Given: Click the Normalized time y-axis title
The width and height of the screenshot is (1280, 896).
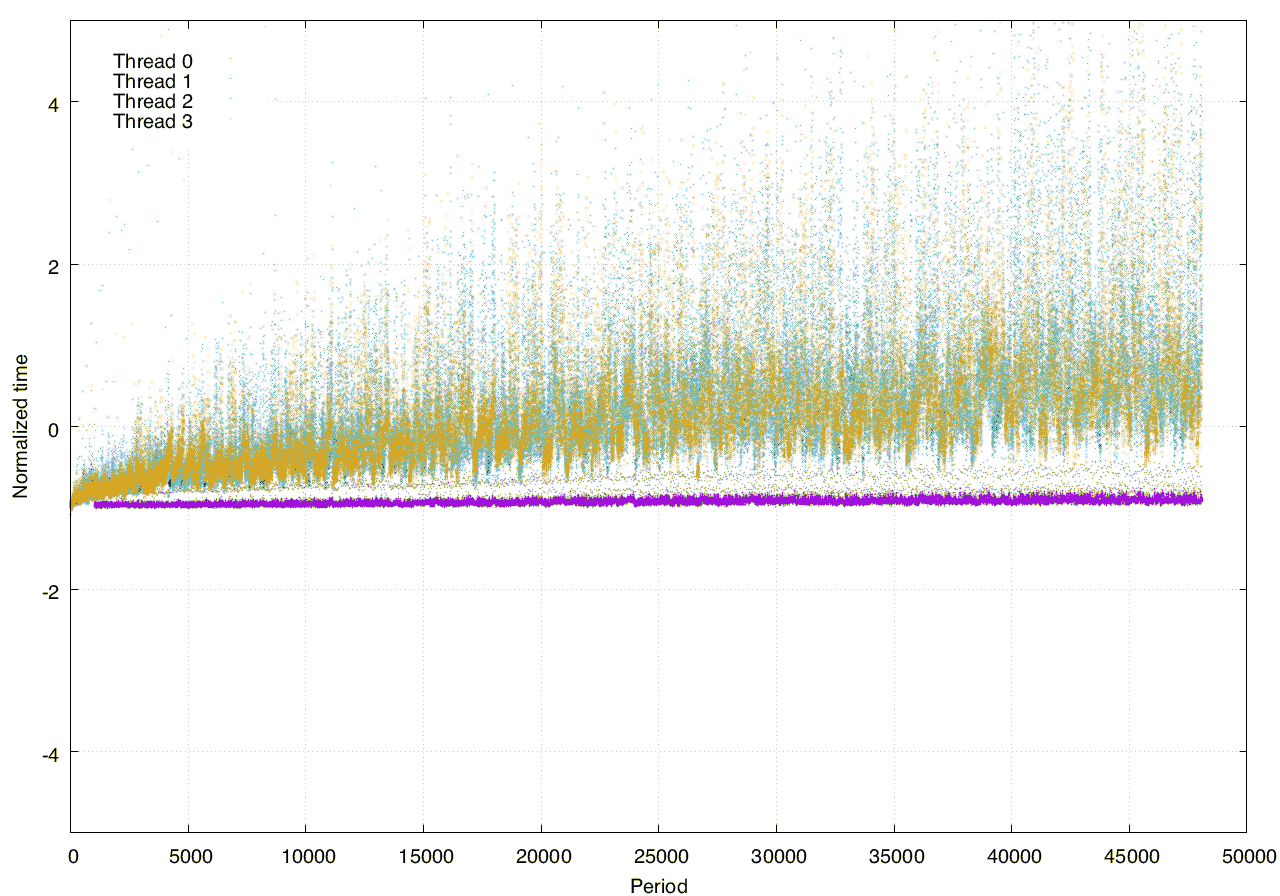Looking at the screenshot, I should point(20,426).
